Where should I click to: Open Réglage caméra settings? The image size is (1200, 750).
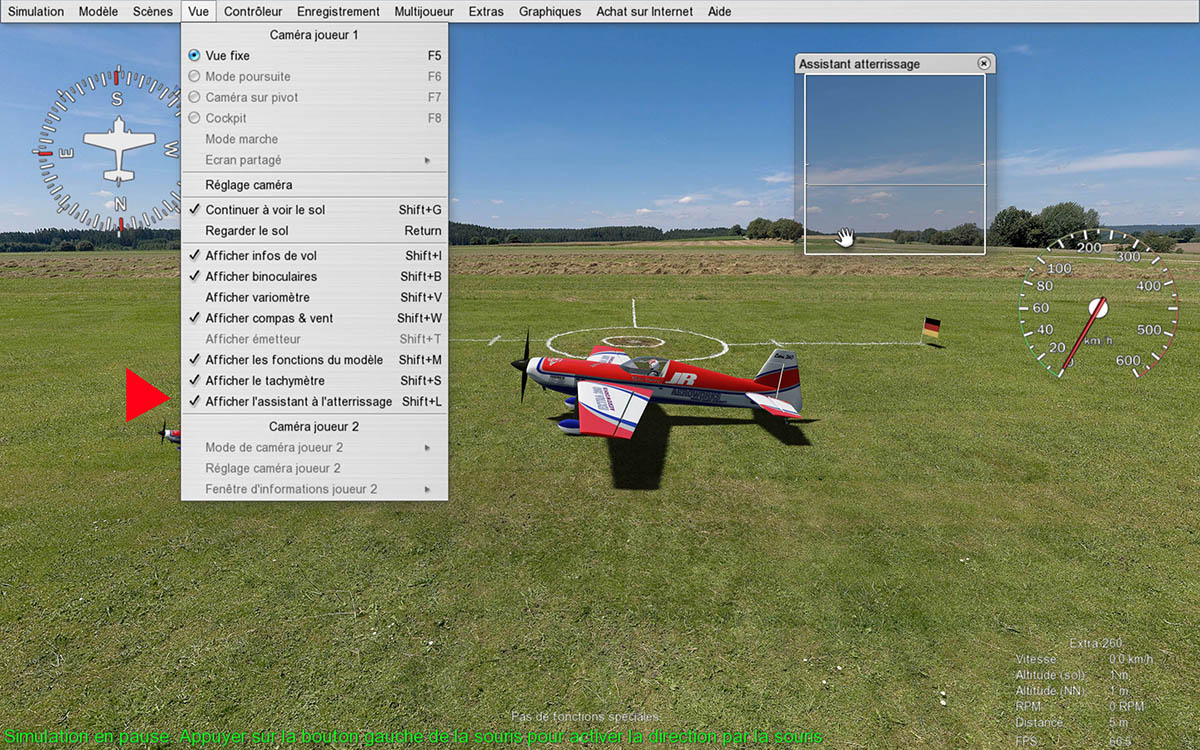pos(249,185)
